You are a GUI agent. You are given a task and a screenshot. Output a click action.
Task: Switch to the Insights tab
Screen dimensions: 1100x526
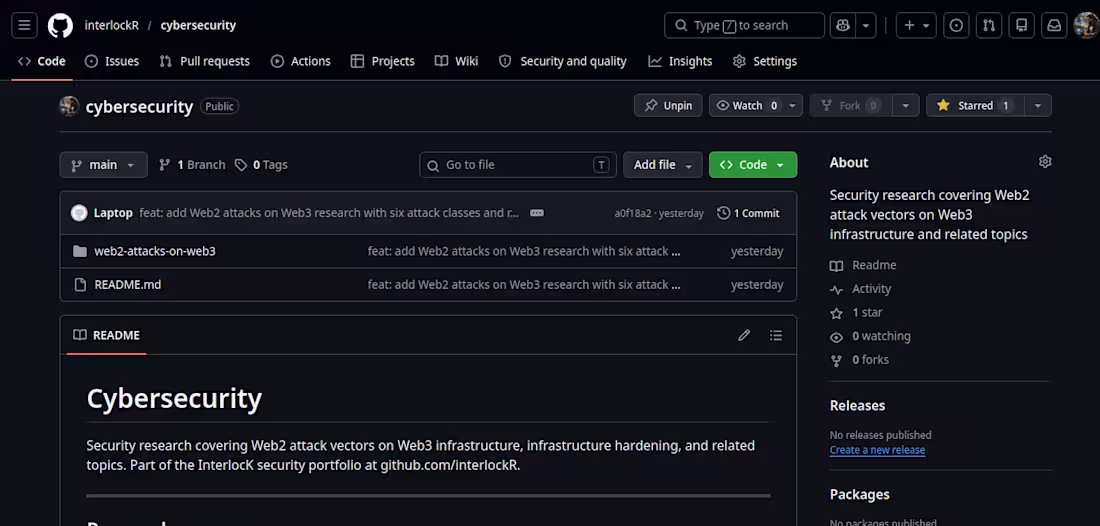[680, 61]
